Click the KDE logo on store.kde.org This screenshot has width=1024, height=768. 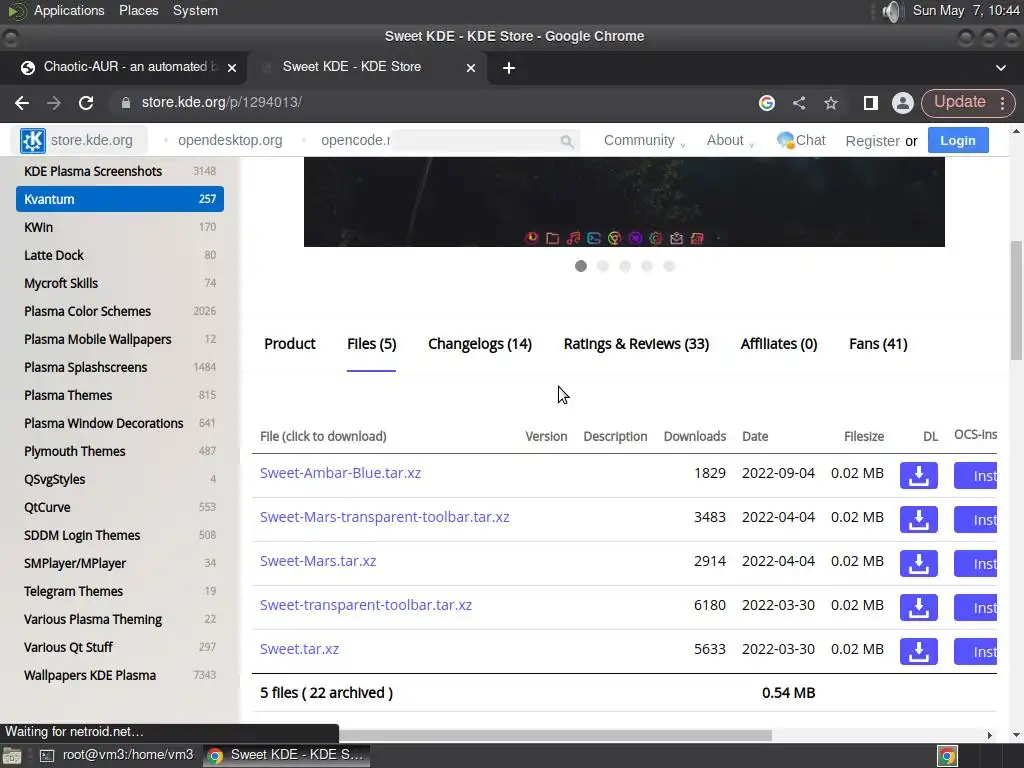pos(33,140)
